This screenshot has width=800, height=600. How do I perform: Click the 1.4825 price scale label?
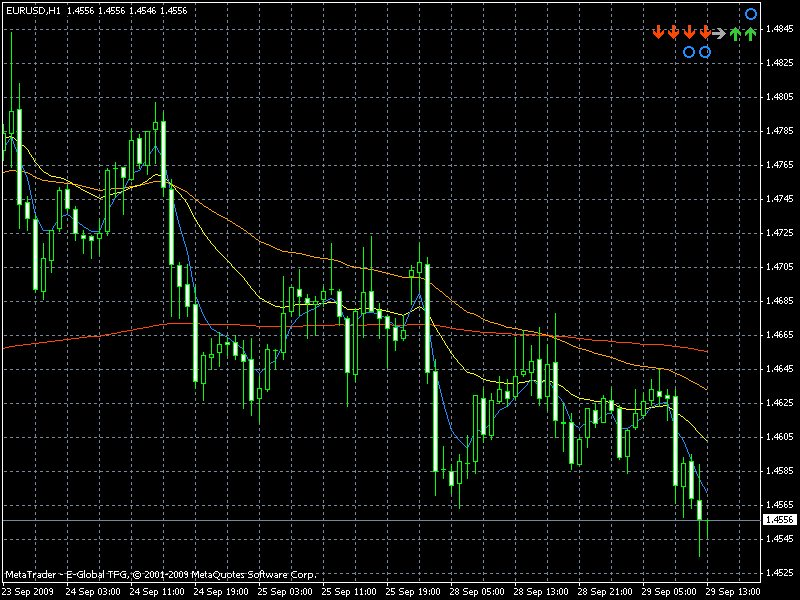780,63
